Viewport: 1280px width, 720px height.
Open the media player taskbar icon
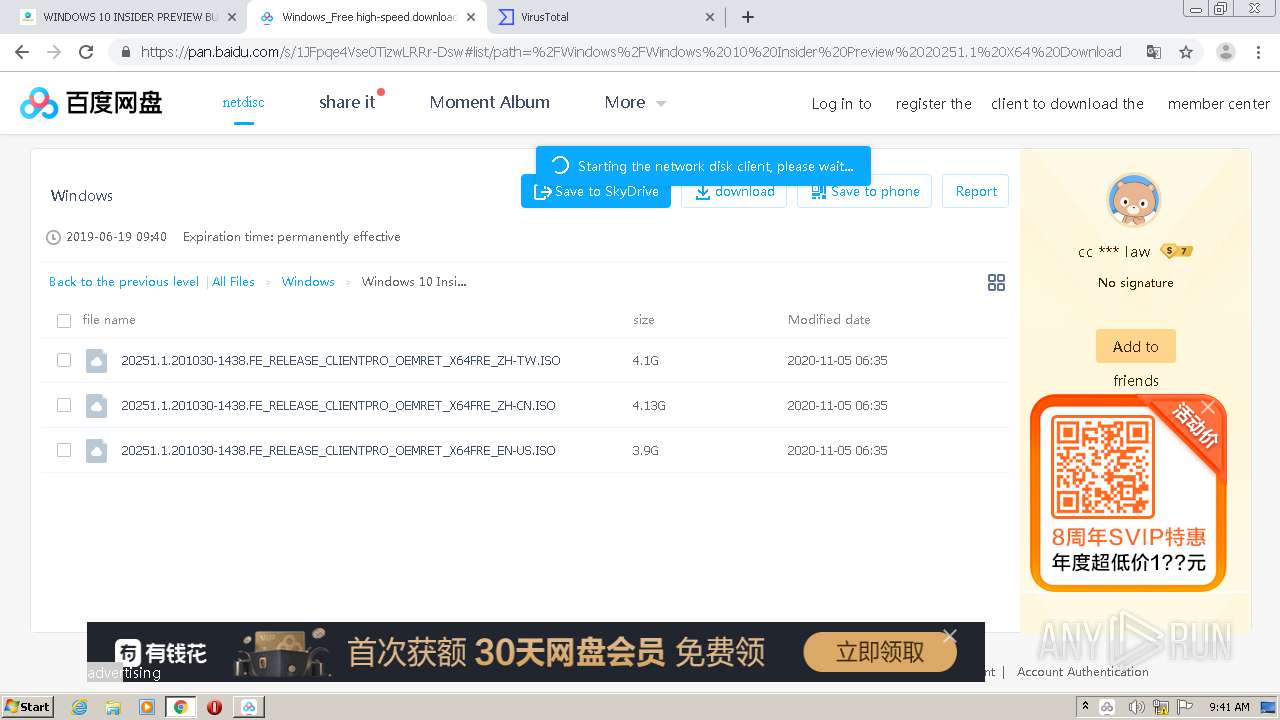pos(147,707)
